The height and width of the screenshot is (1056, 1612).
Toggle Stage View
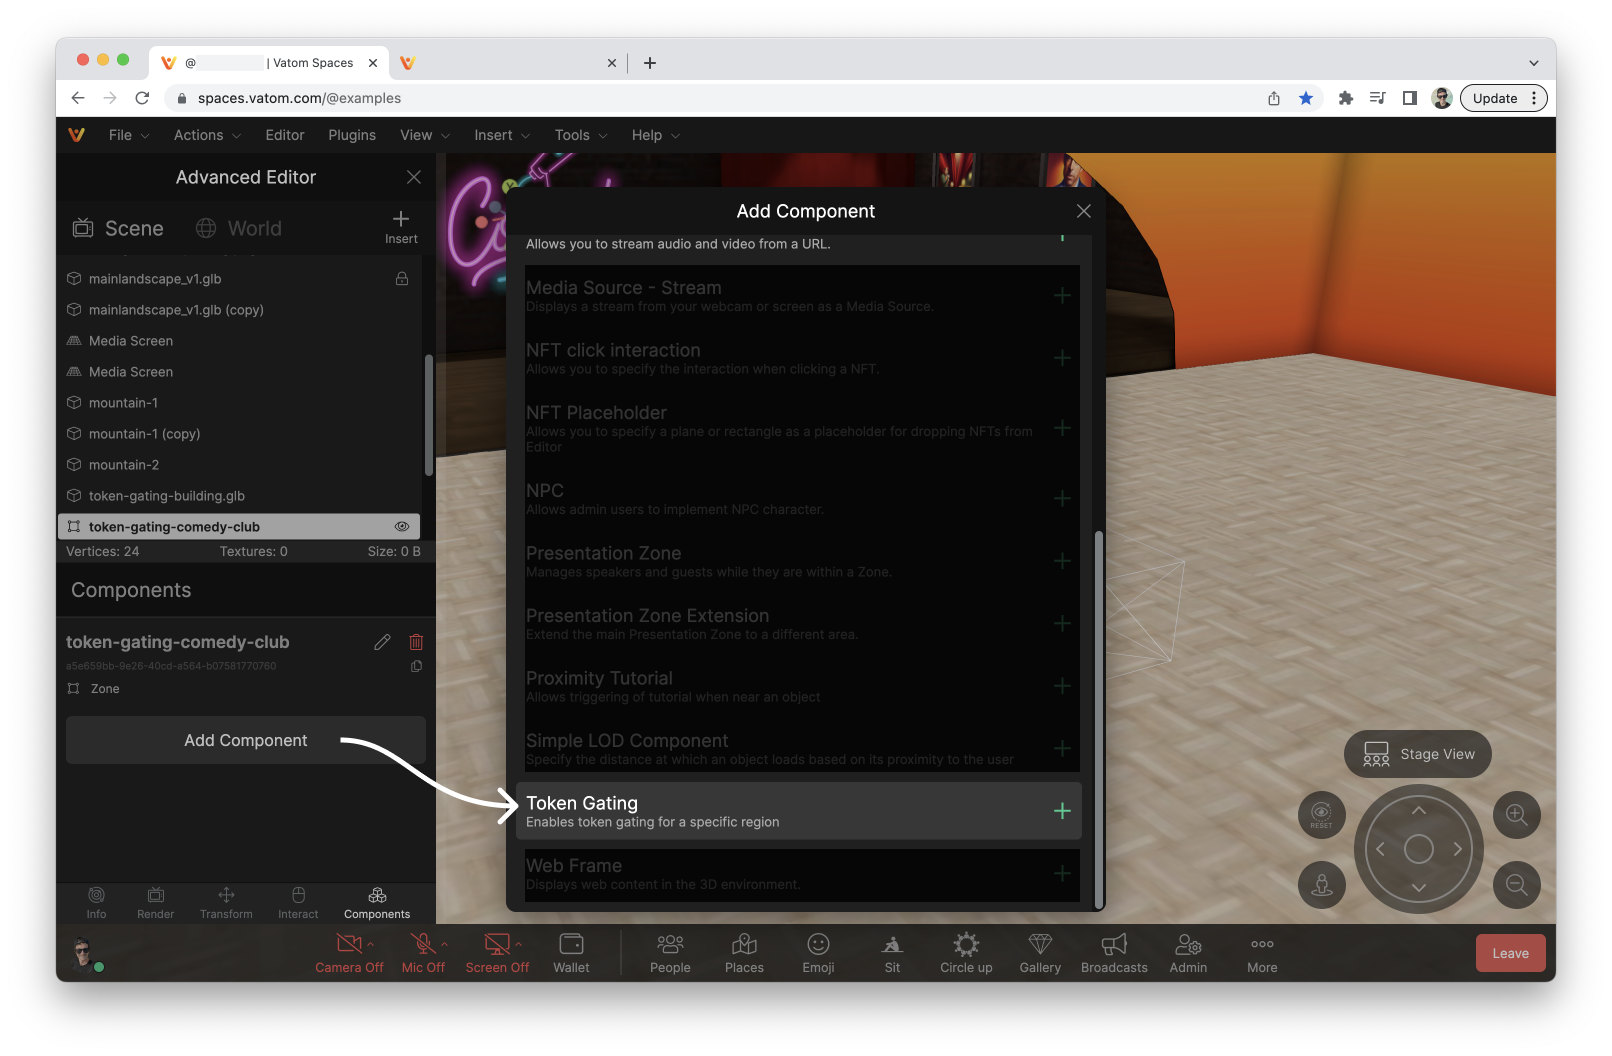click(1418, 754)
